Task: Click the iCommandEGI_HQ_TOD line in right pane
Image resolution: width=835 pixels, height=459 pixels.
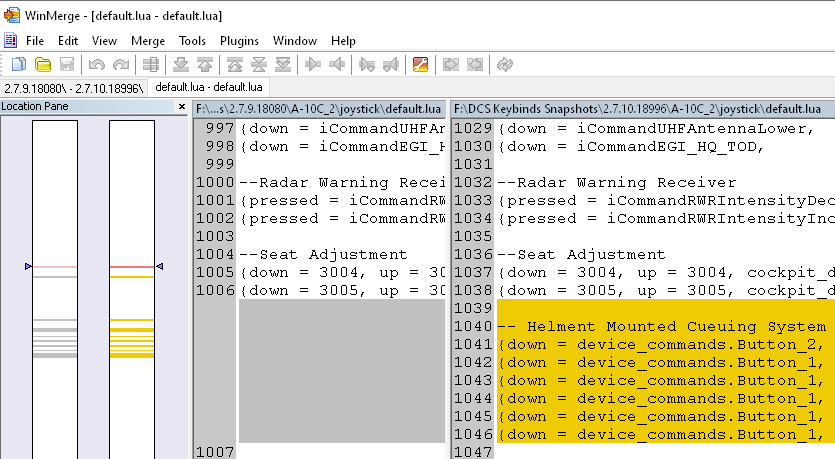Action: [631, 146]
